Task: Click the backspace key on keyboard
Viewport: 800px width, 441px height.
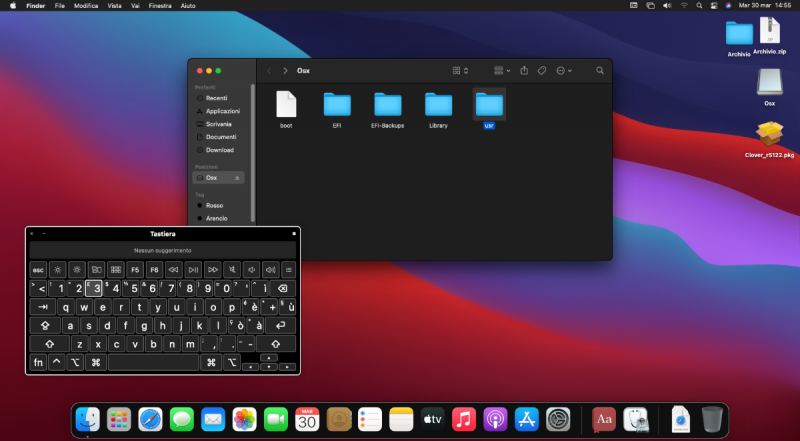Action: [x=282, y=288]
